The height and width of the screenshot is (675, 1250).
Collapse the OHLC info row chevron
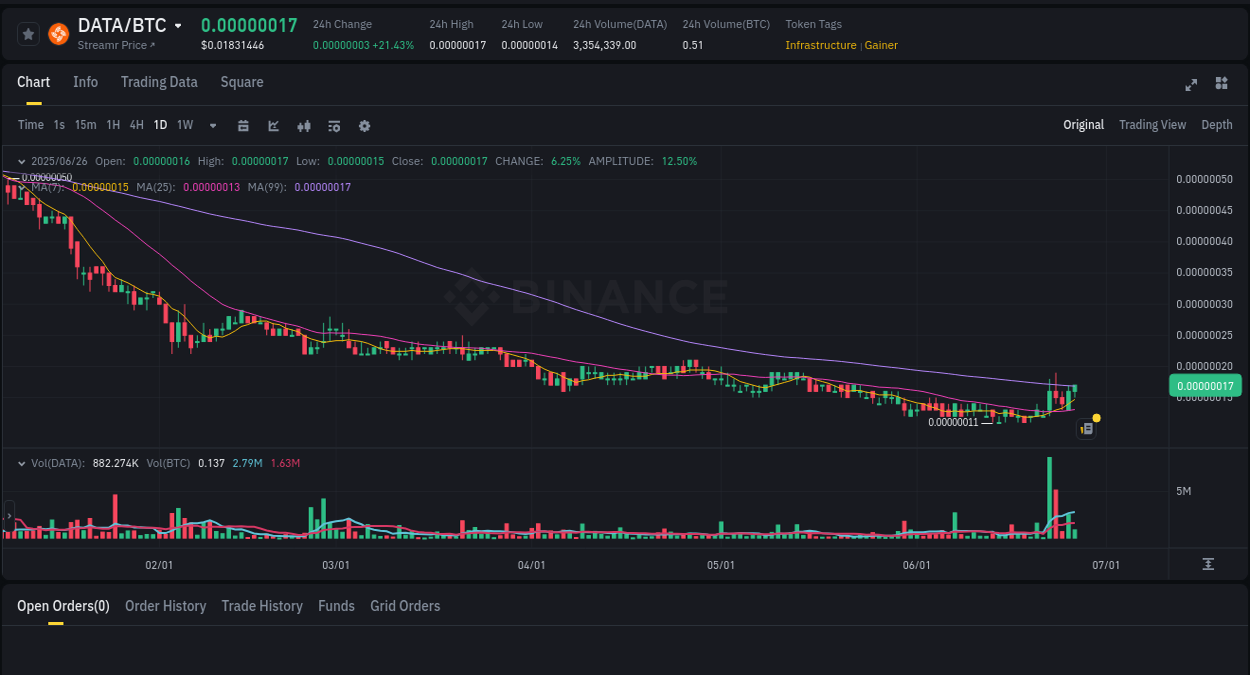pos(21,160)
